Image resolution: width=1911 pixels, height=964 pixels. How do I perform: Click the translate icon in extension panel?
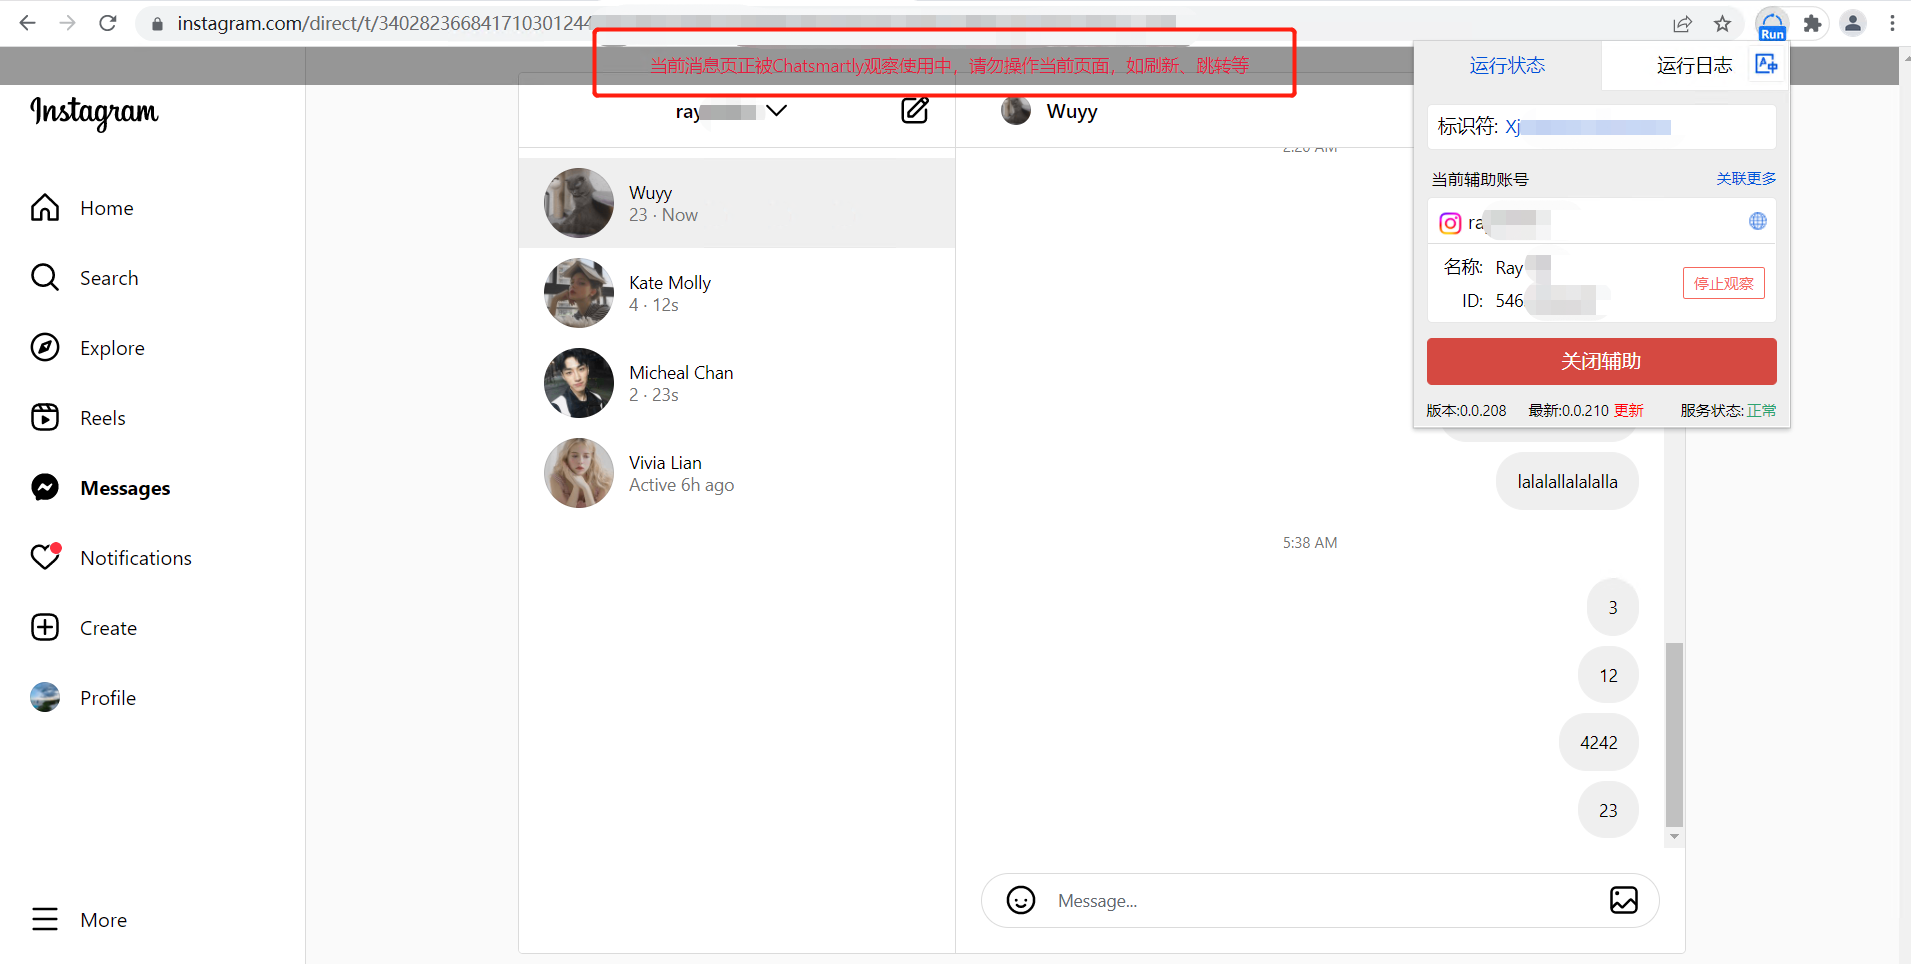[x=1766, y=64]
